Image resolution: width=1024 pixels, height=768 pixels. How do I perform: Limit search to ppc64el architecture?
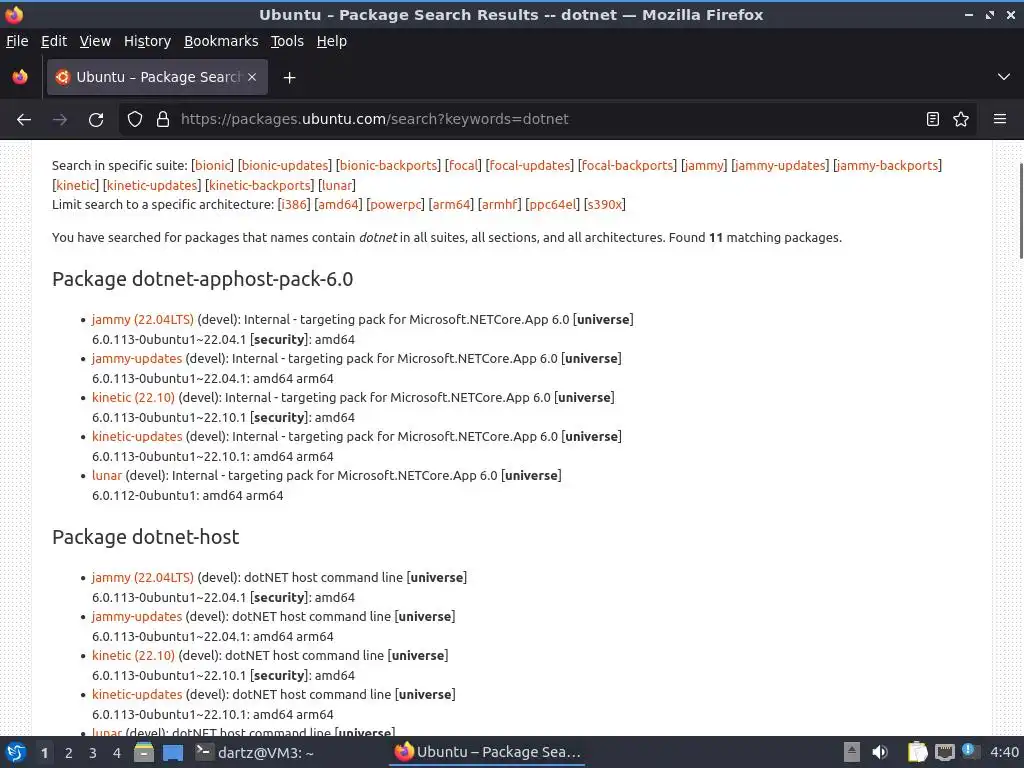pos(552,204)
